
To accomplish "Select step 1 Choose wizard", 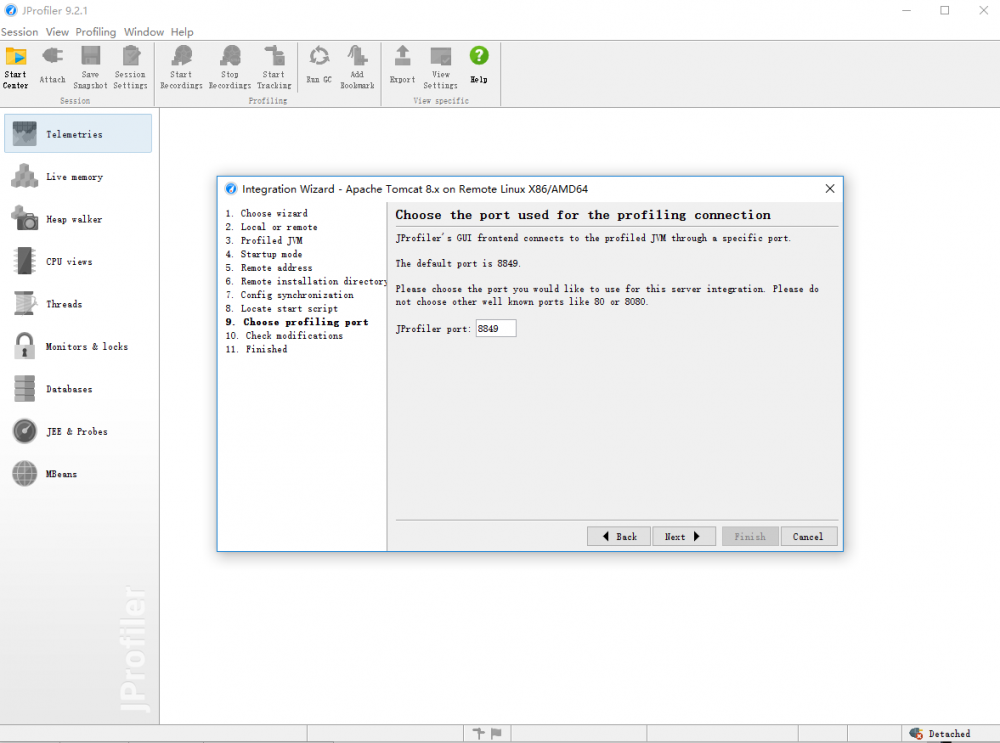I will click(267, 213).
